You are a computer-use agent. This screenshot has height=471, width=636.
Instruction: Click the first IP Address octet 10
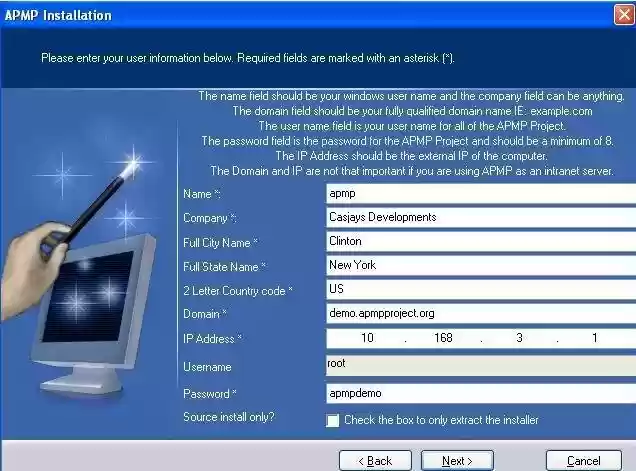tap(367, 338)
